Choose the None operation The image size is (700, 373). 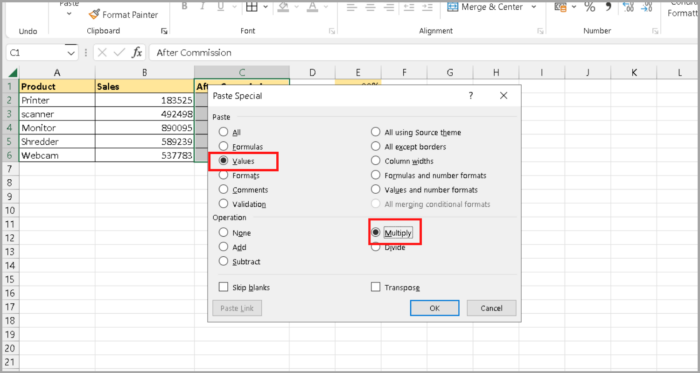(235, 233)
